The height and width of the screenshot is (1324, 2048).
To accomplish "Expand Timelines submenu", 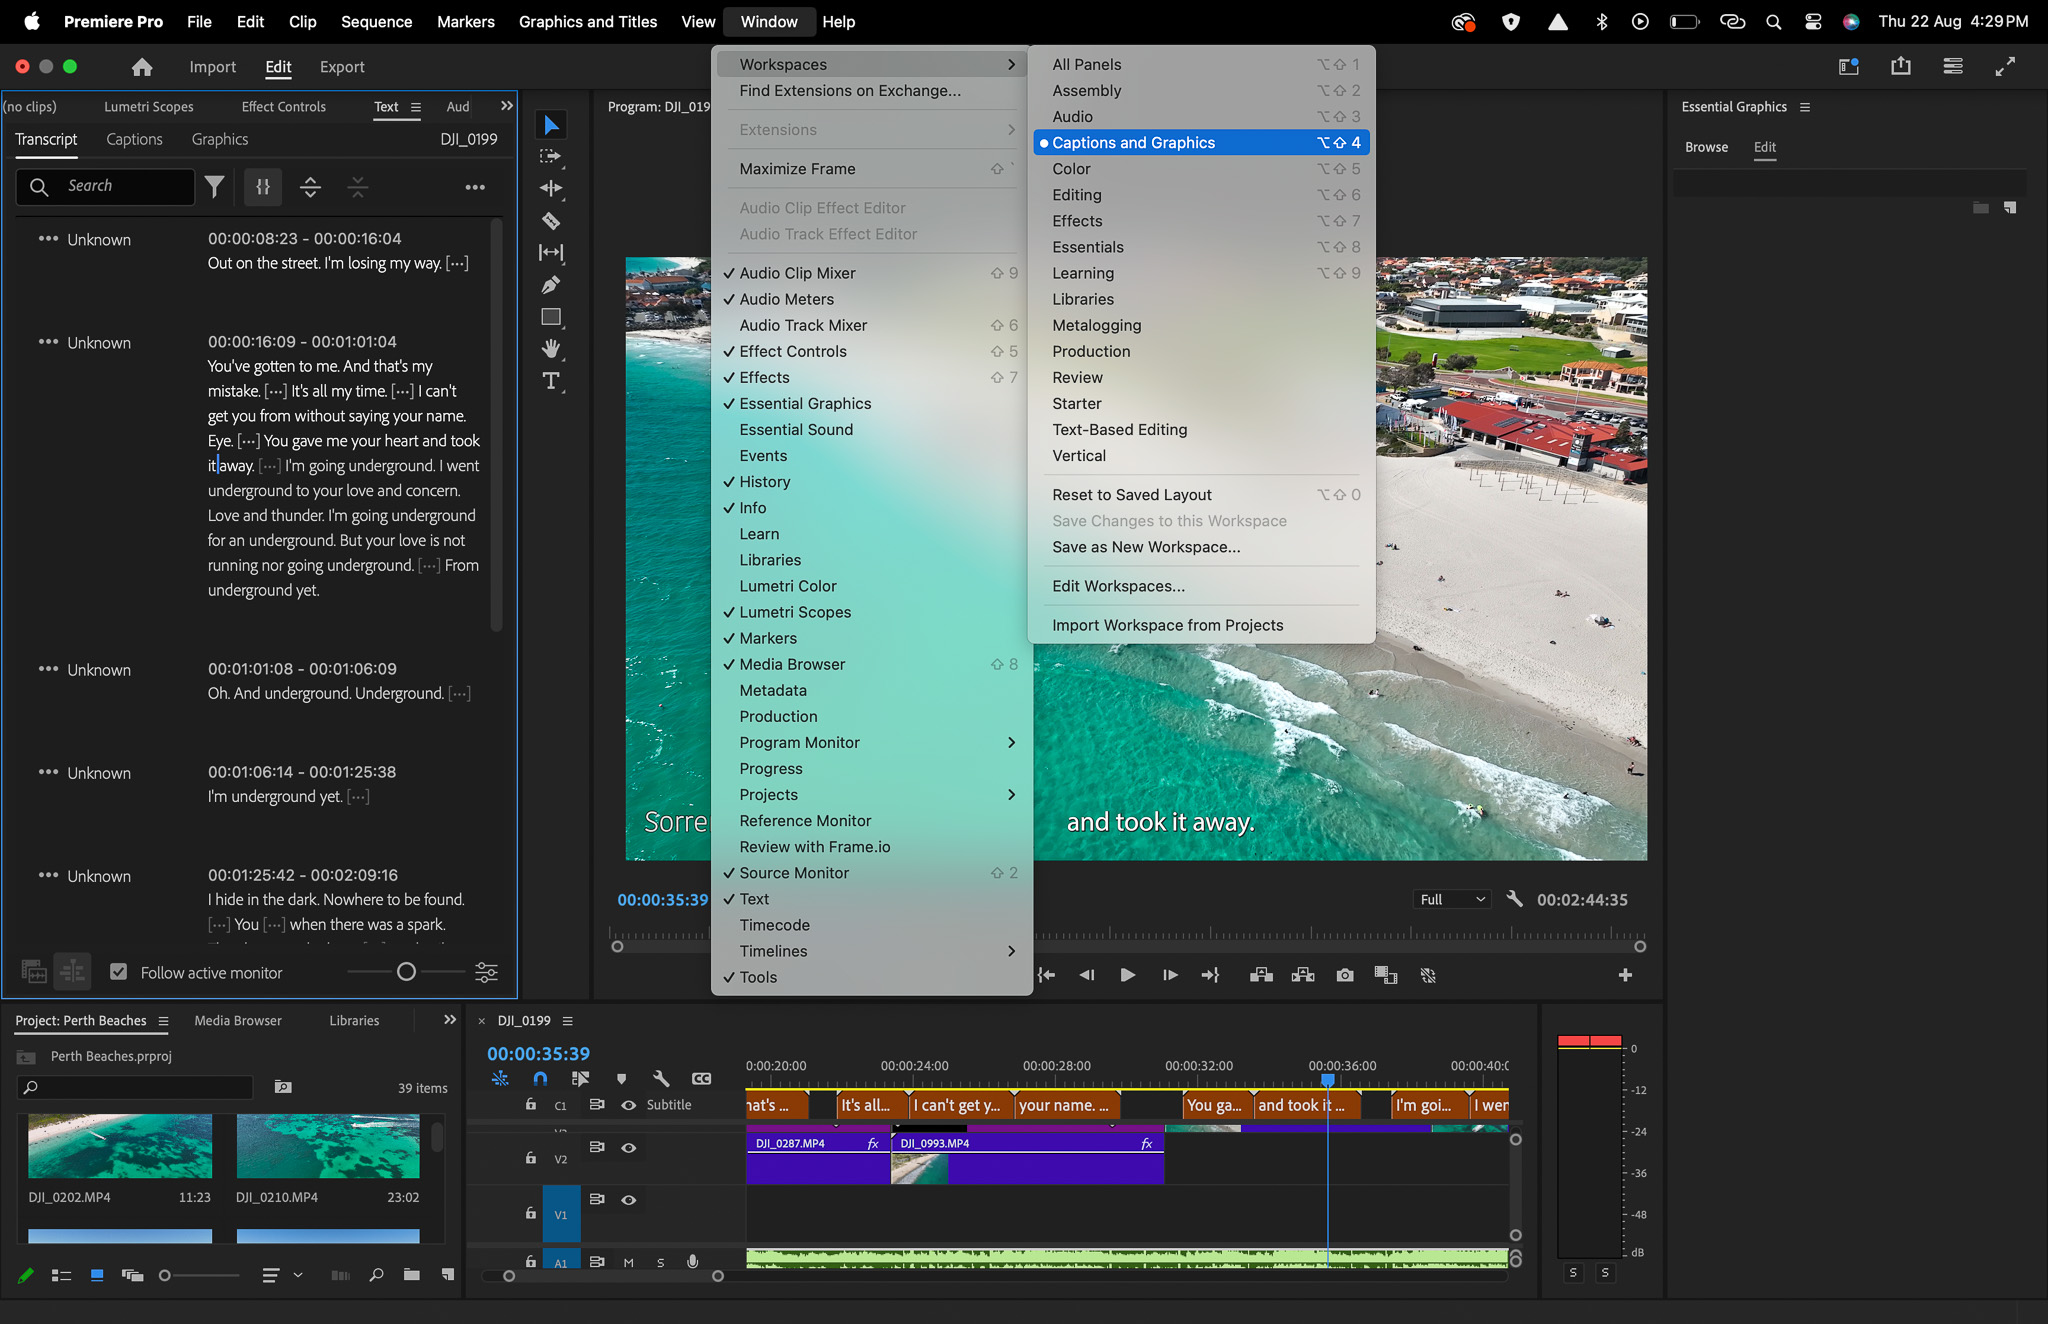I will click(x=872, y=951).
